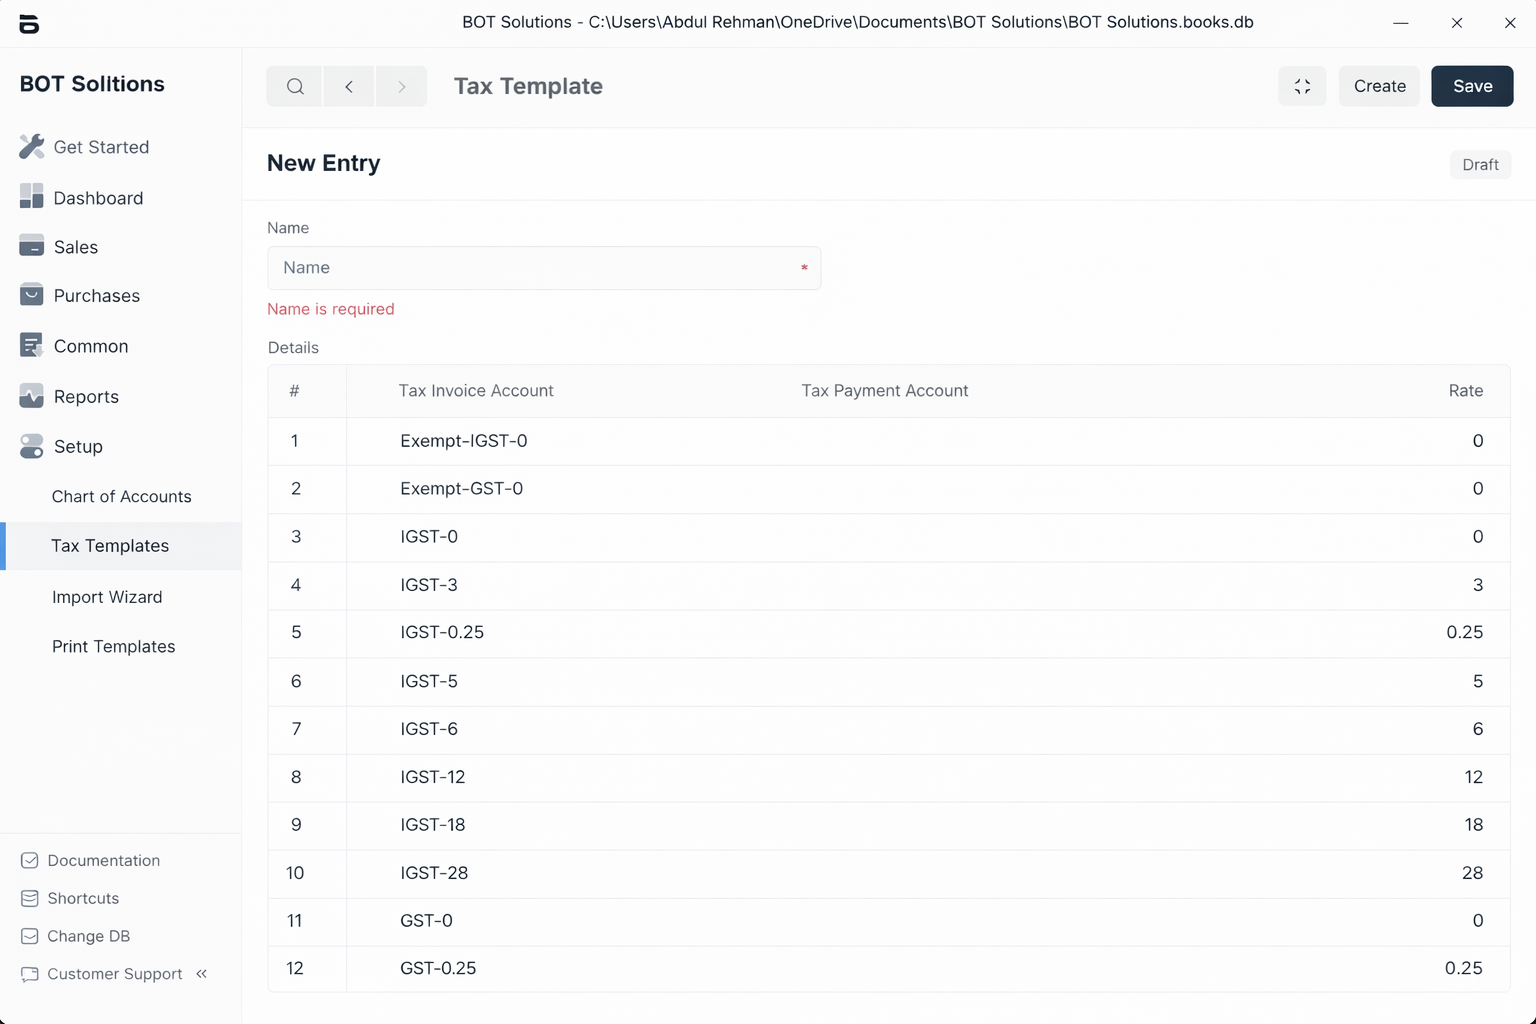Click the Get Started wrench icon

(31, 147)
